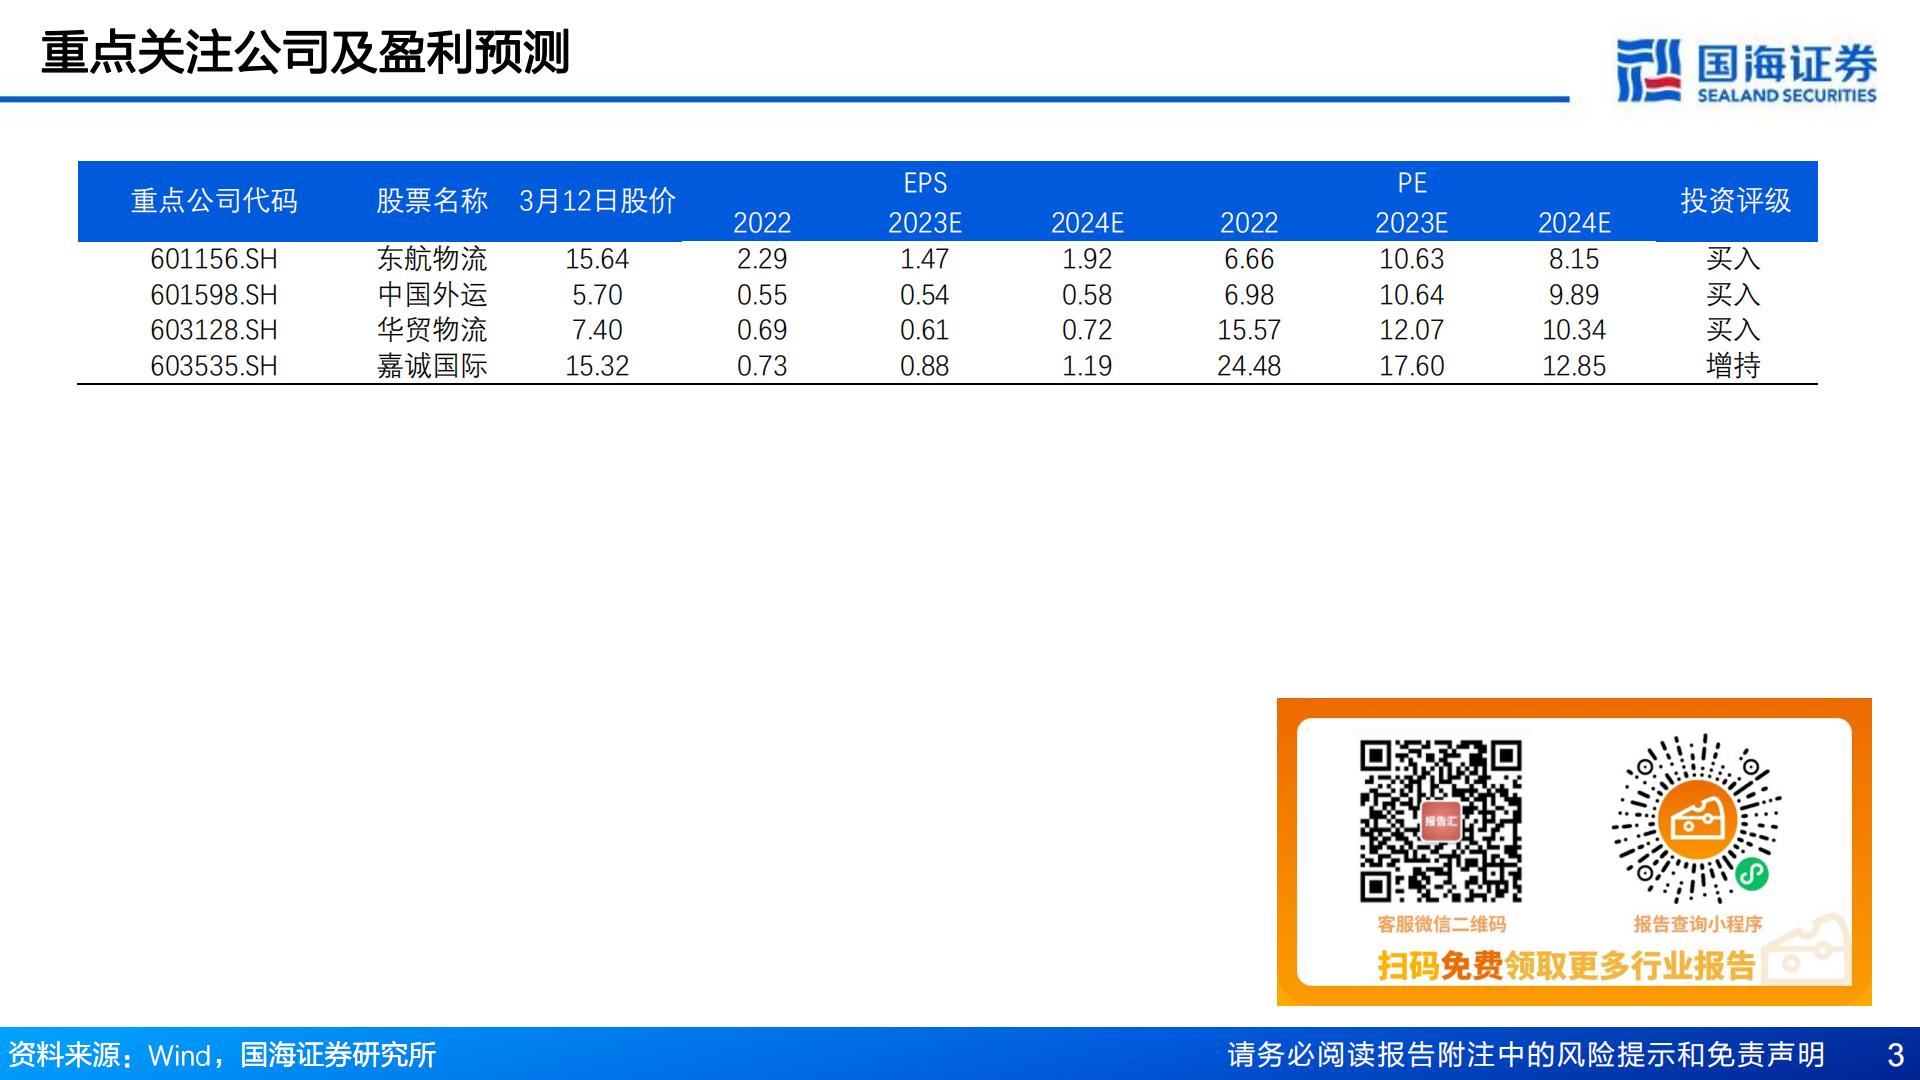This screenshot has width=1920, height=1080.
Task: Click stock code 603535.SH
Action: 214,366
